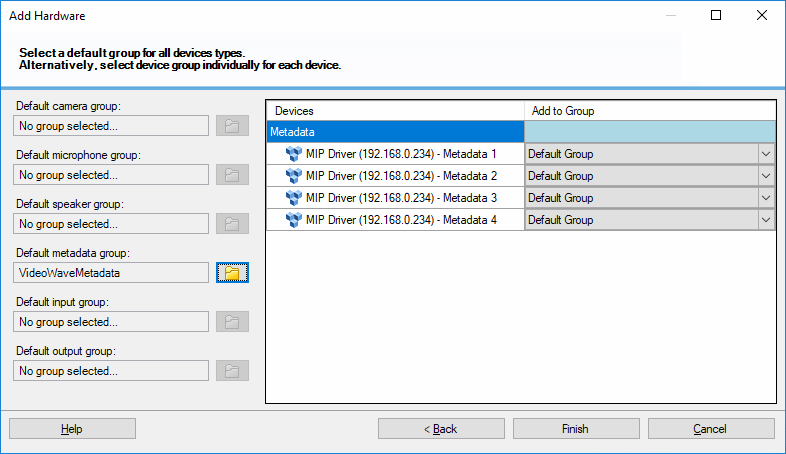Select 'MIP Driver (192.168.0.234) - Metadata 2' text
Image resolution: width=786 pixels, height=454 pixels.
401,176
